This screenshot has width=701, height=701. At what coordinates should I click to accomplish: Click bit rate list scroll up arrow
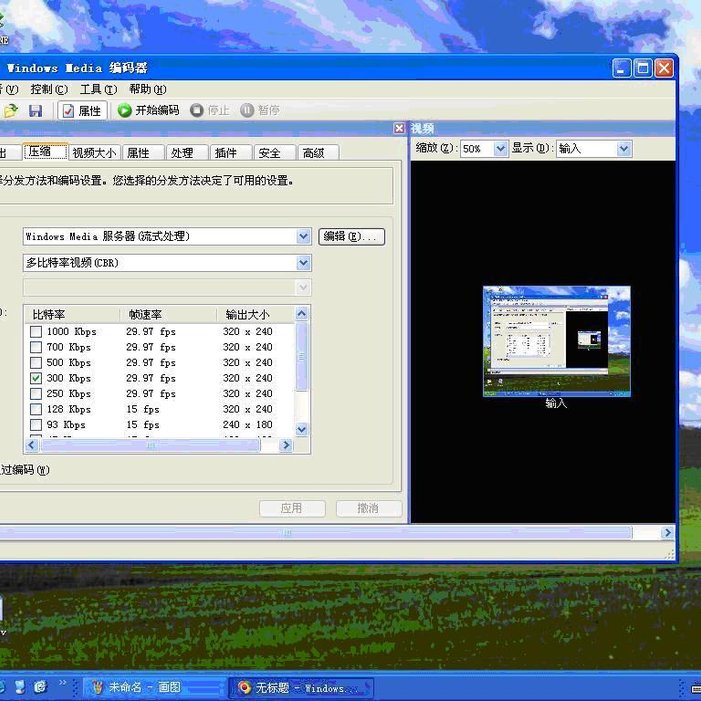(x=302, y=314)
